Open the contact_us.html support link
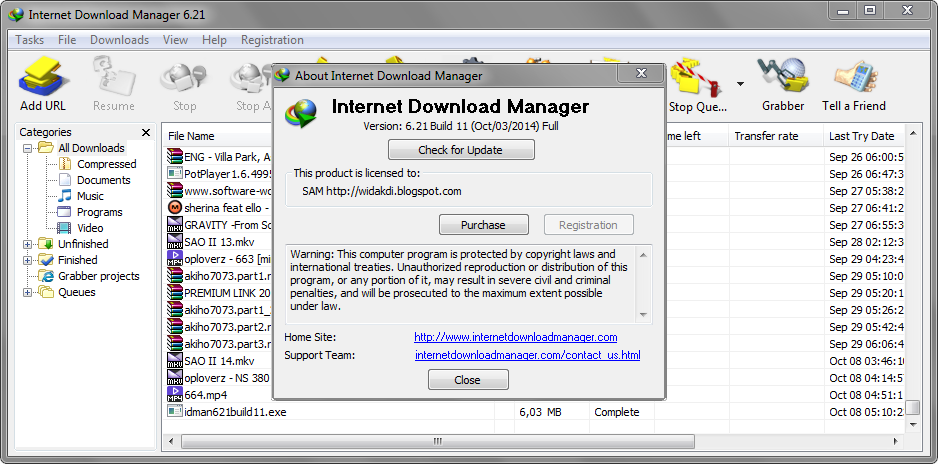938x464 pixels. point(528,355)
